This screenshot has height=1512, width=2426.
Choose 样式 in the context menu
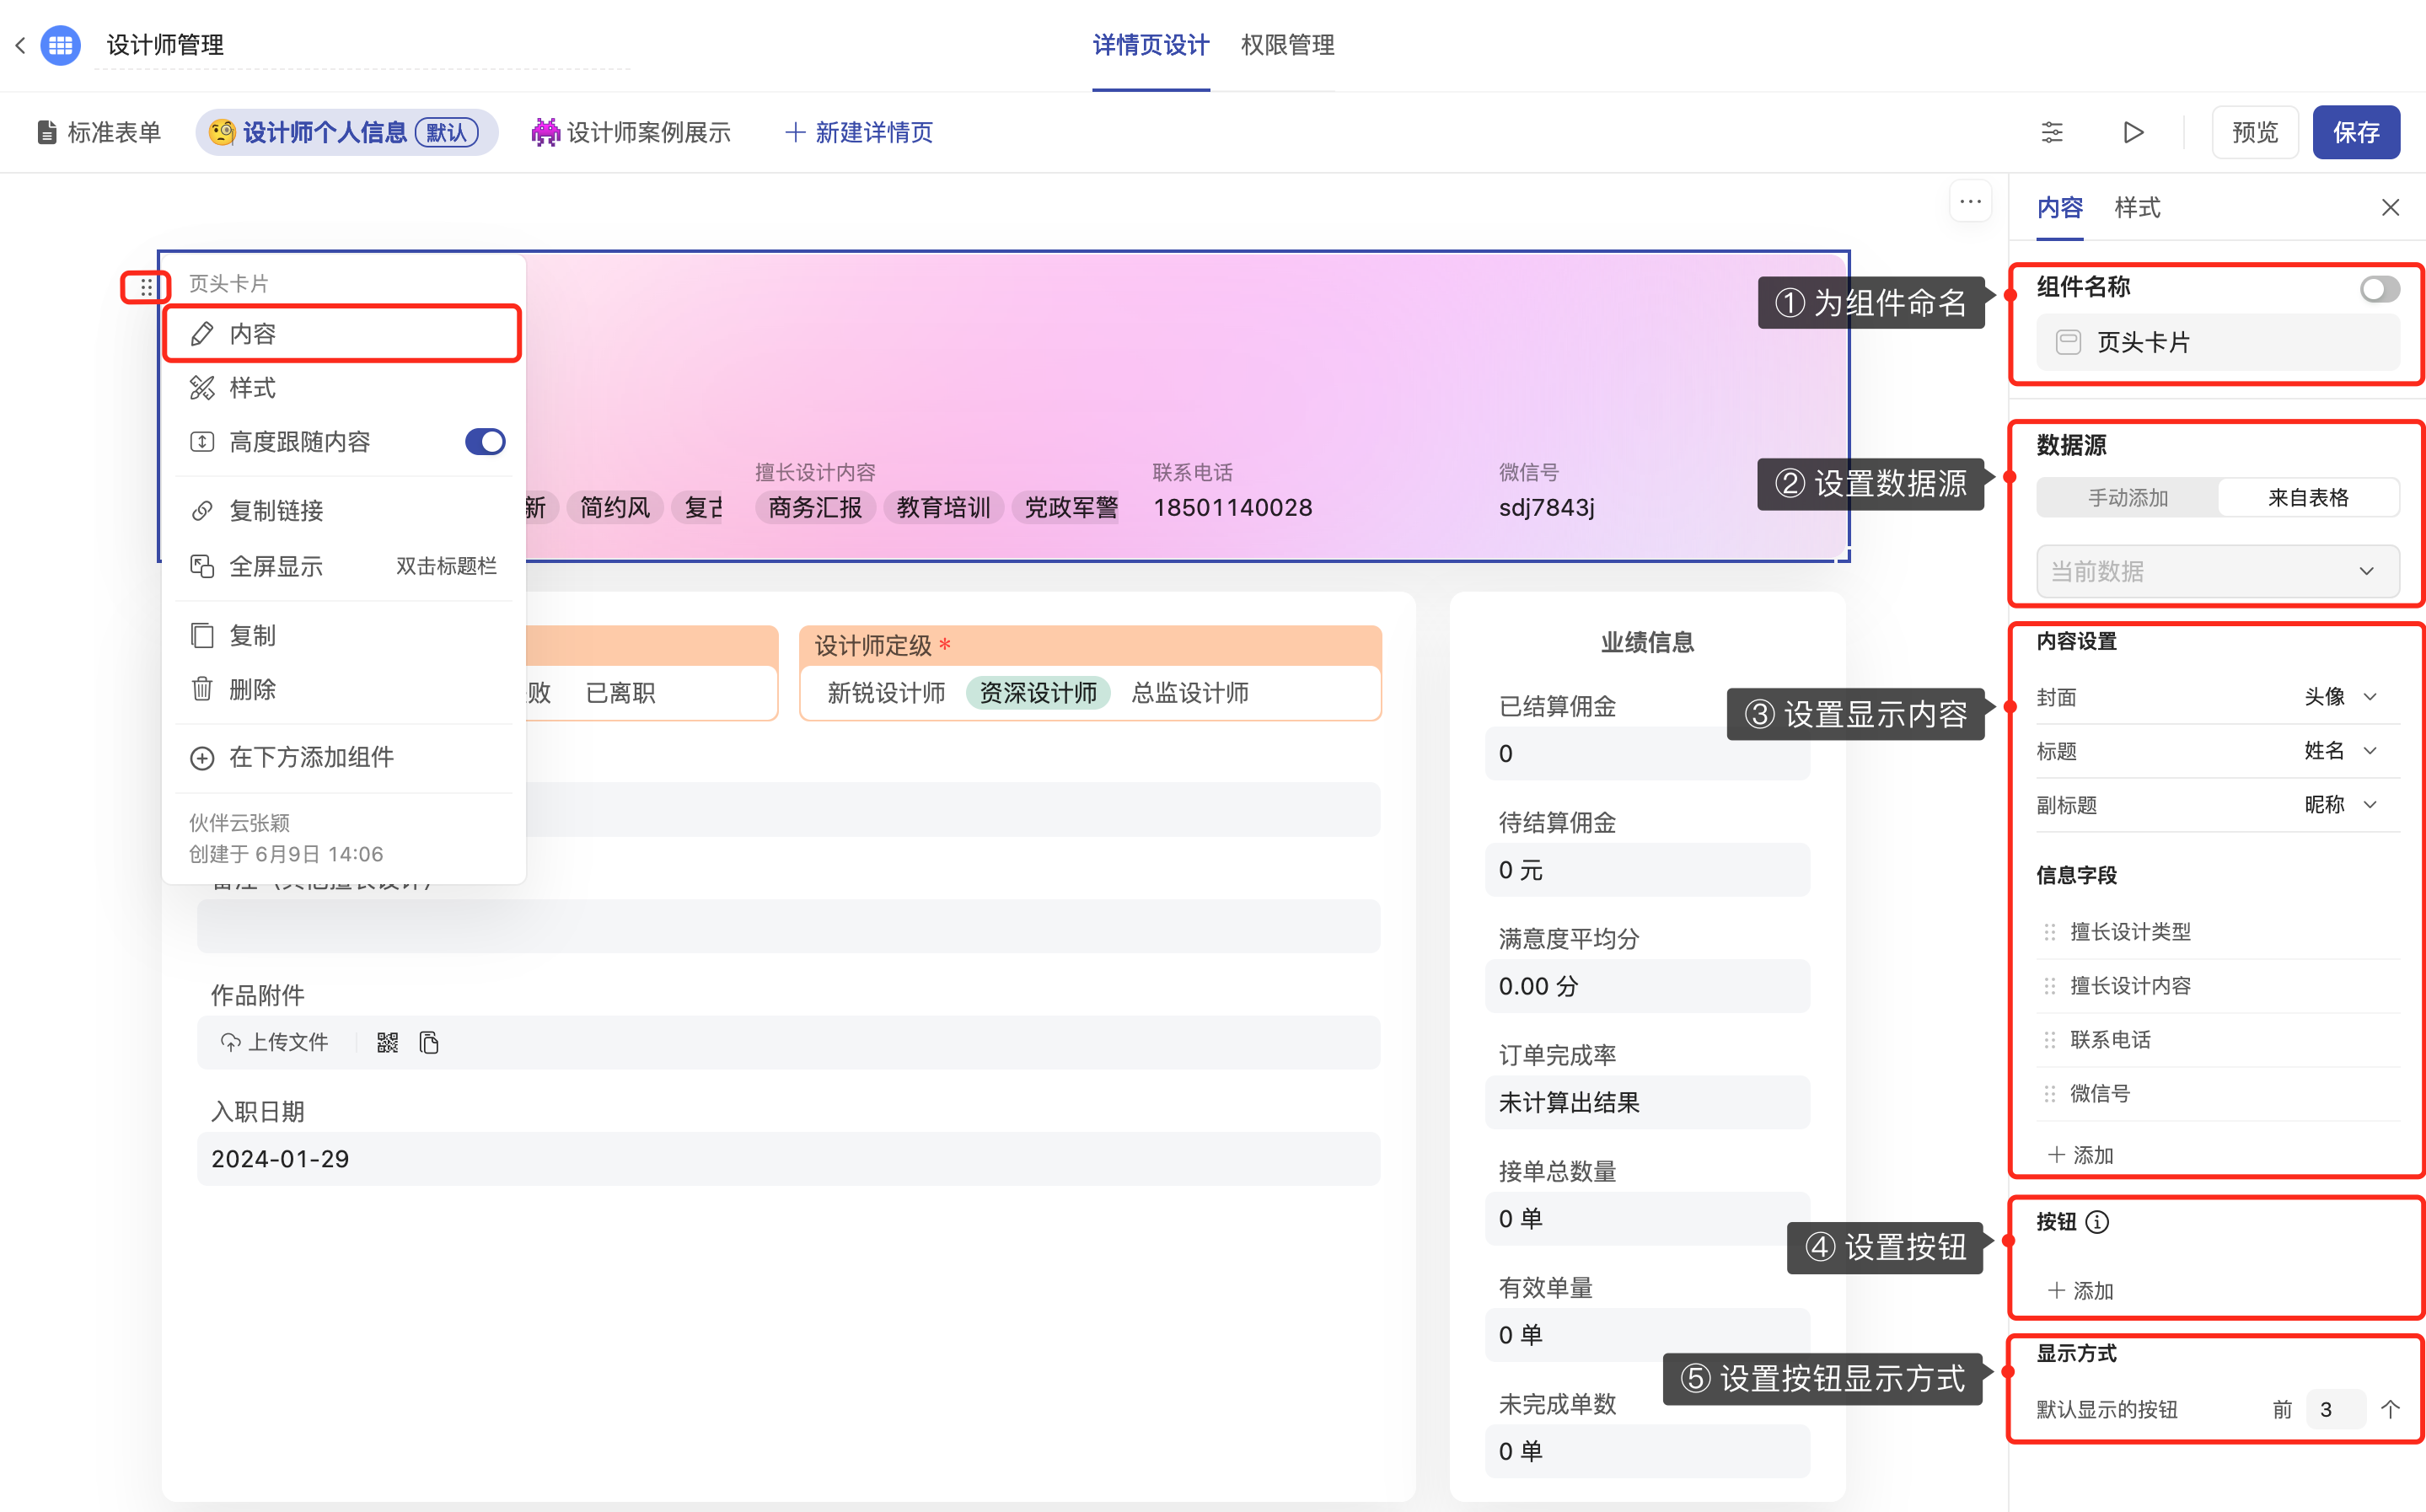[x=342, y=388]
